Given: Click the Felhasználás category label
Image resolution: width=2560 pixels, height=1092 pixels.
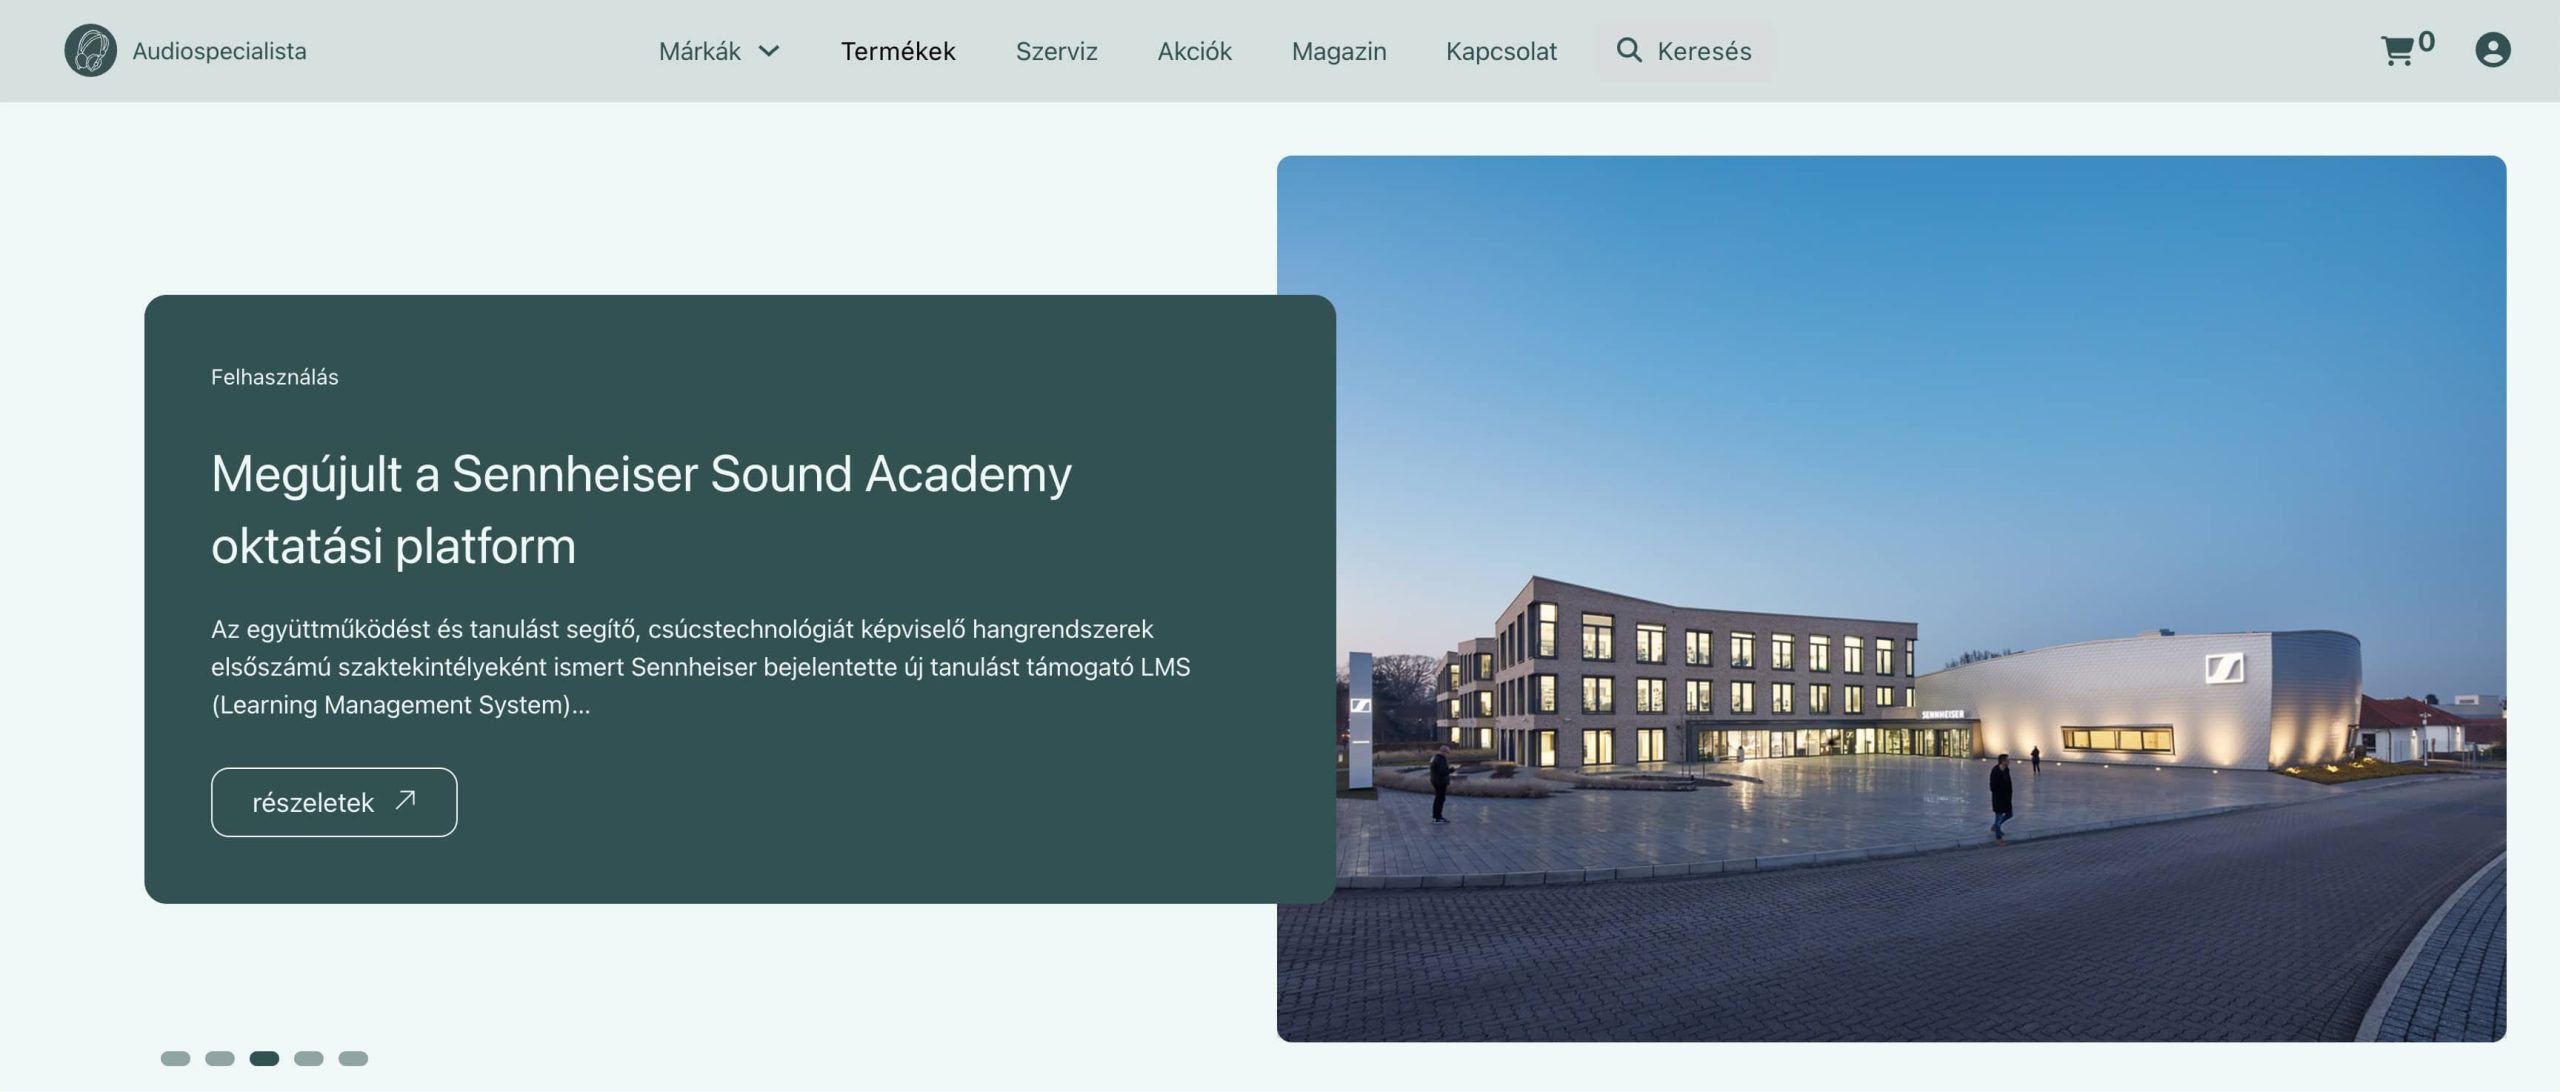Looking at the screenshot, I should point(274,377).
